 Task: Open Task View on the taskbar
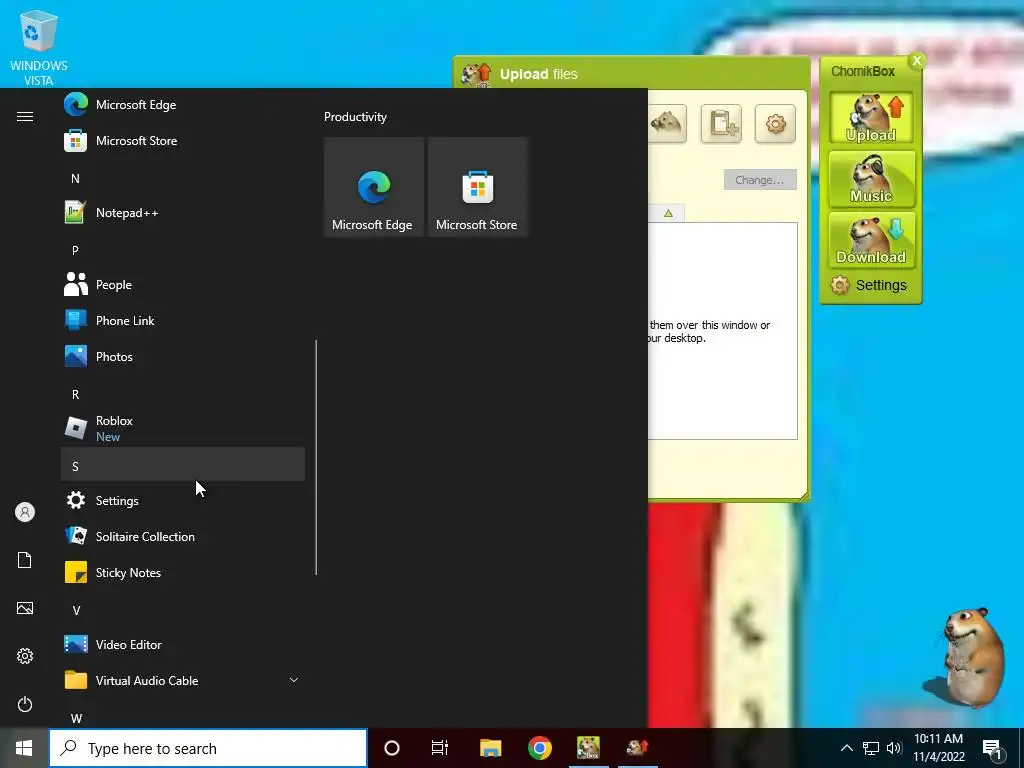(440, 748)
